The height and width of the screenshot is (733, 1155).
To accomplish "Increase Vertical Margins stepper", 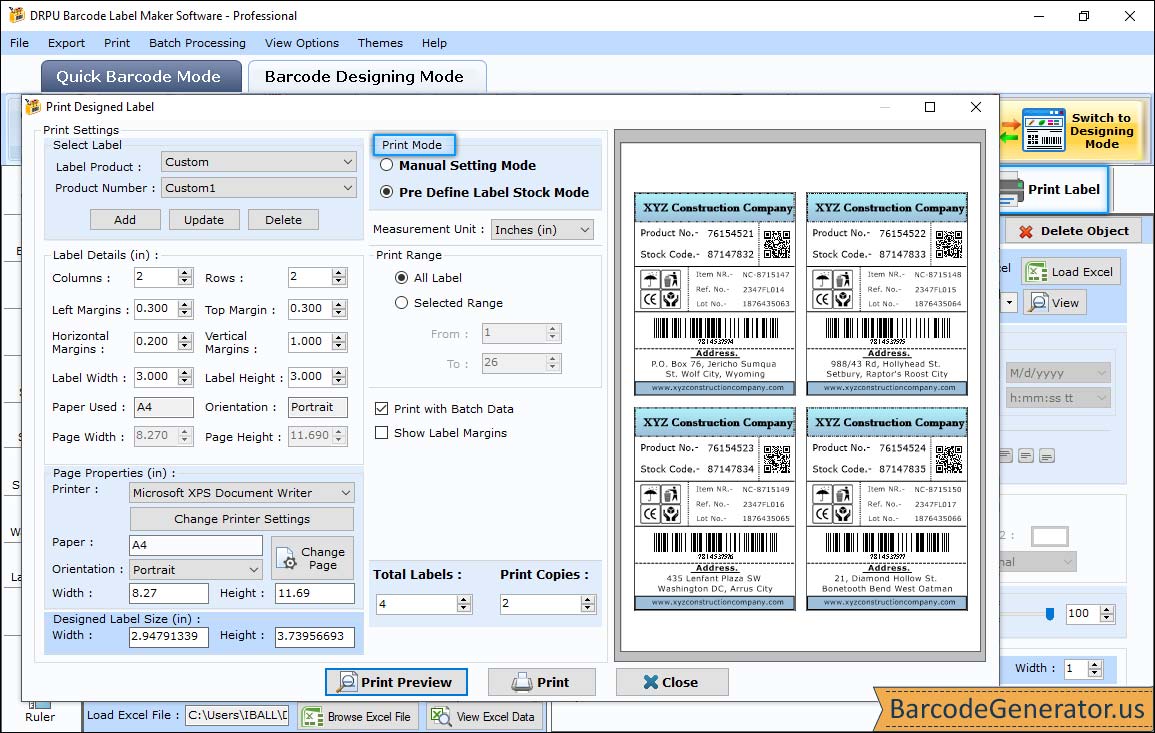I will click(x=339, y=337).
